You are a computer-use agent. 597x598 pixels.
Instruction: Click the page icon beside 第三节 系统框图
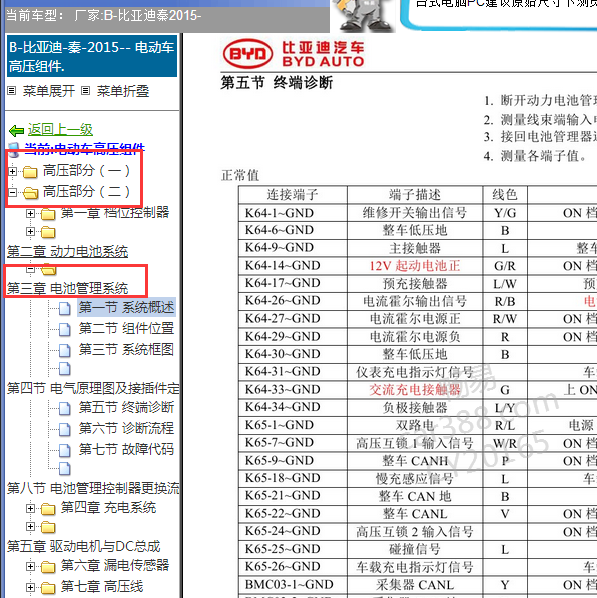(x=64, y=350)
